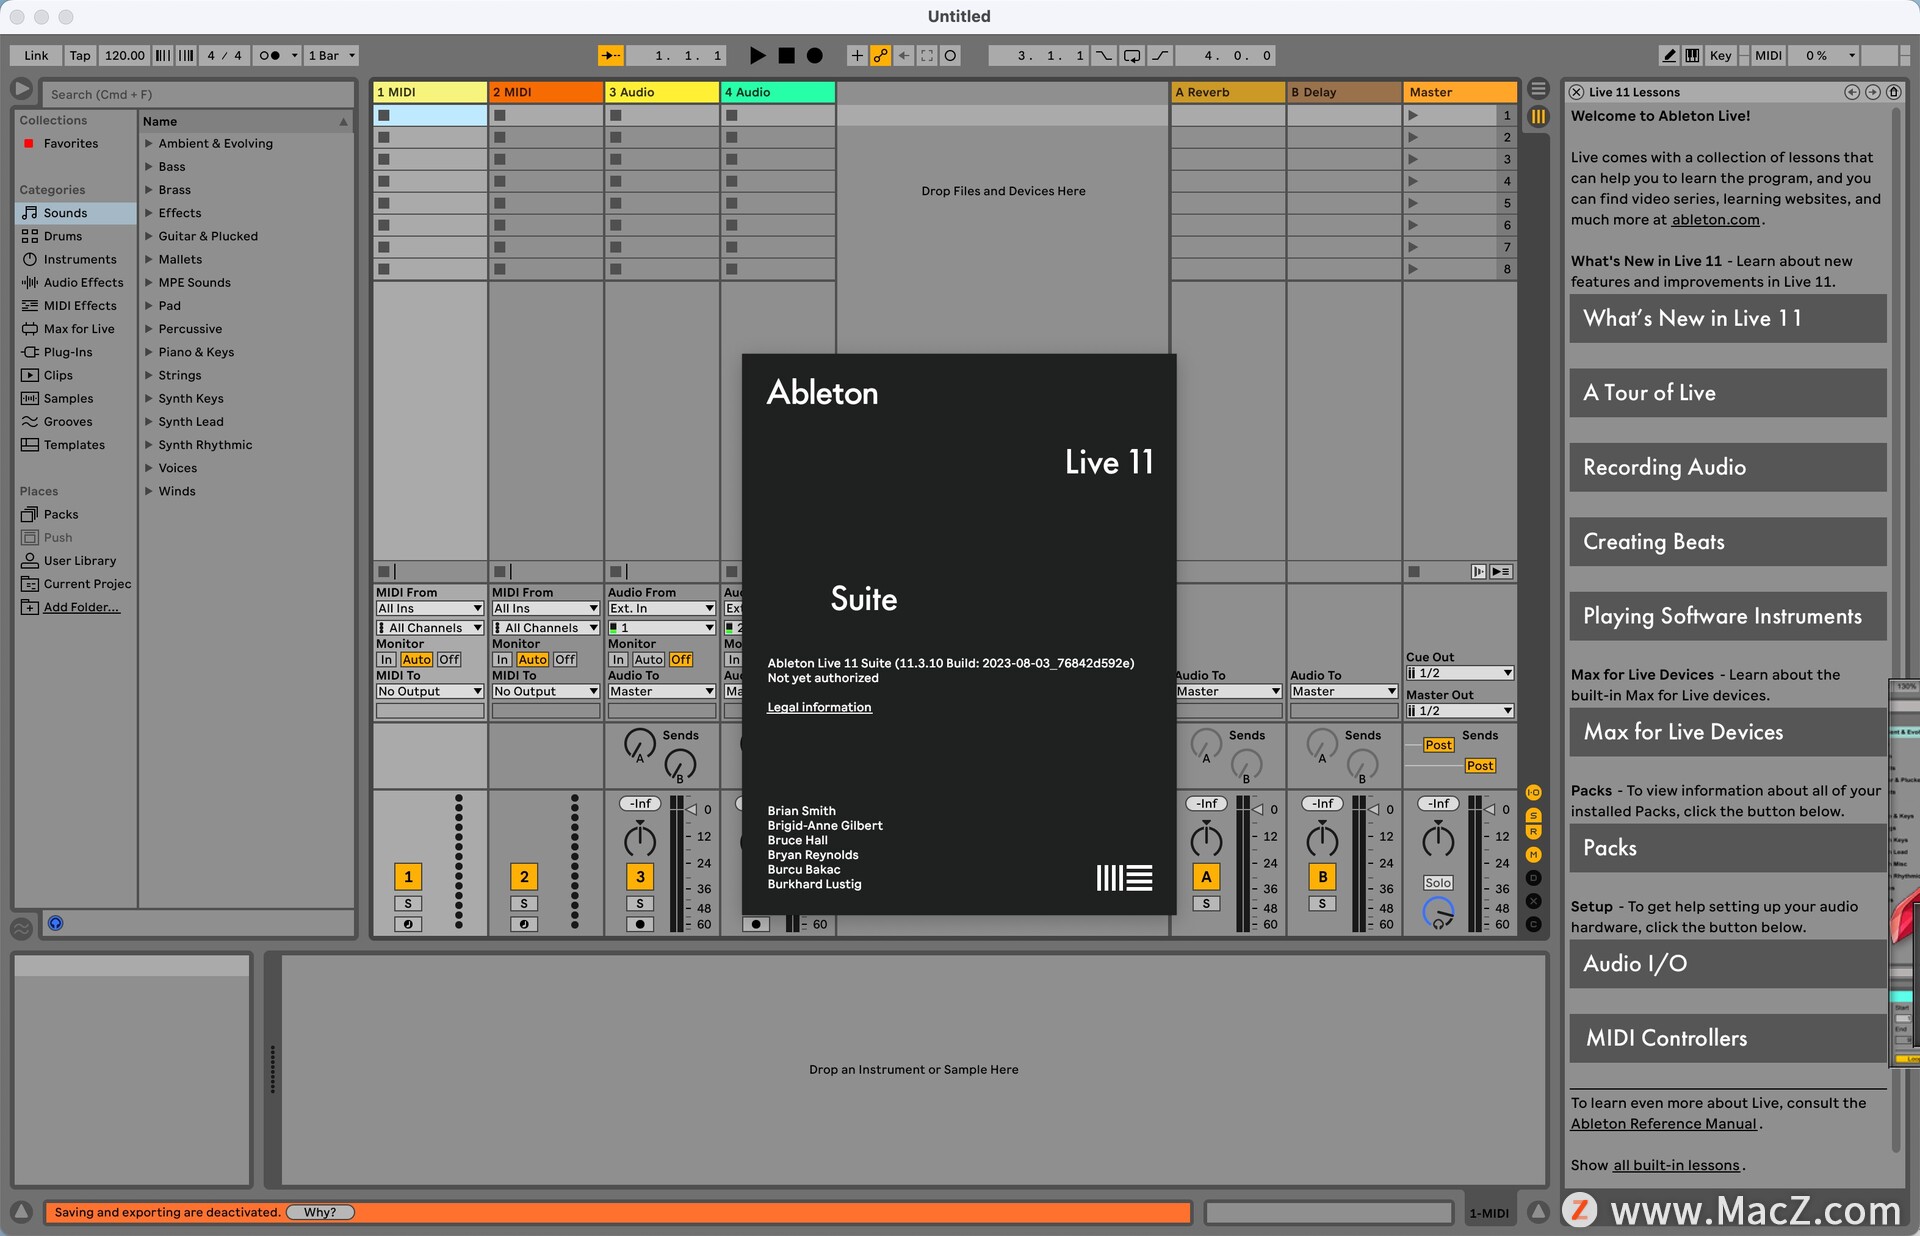The height and width of the screenshot is (1236, 1920).
Task: Collapse browser with the arrow icon
Action: pyautogui.click(x=21, y=89)
